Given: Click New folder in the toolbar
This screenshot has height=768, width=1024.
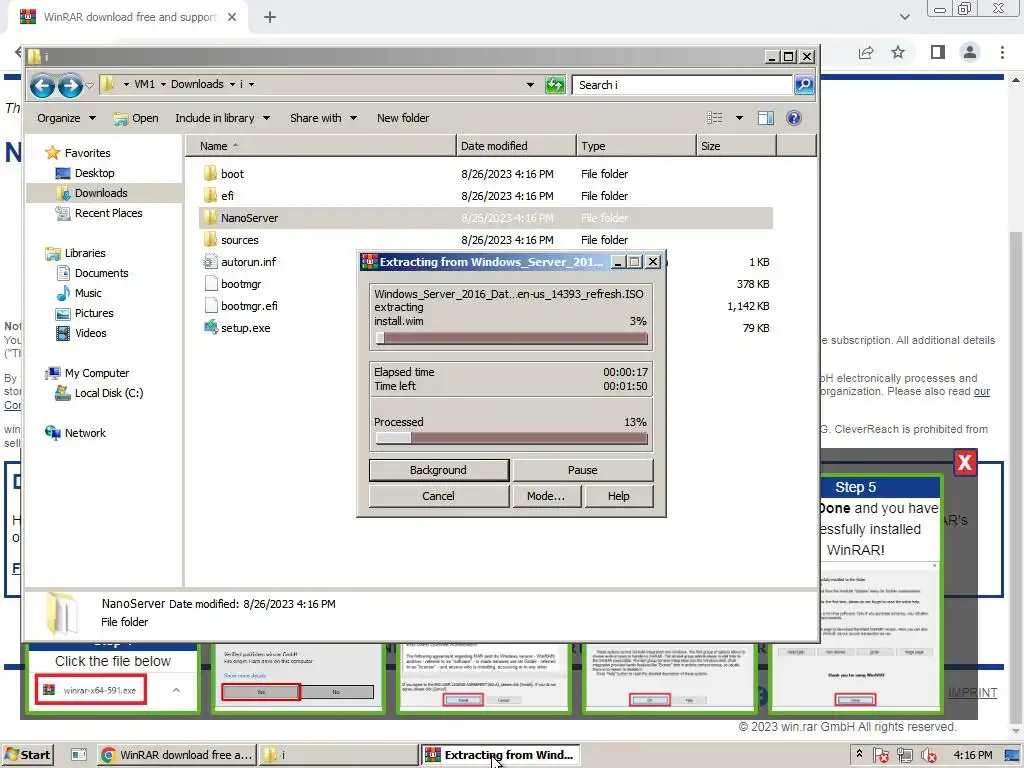Looking at the screenshot, I should pos(403,118).
